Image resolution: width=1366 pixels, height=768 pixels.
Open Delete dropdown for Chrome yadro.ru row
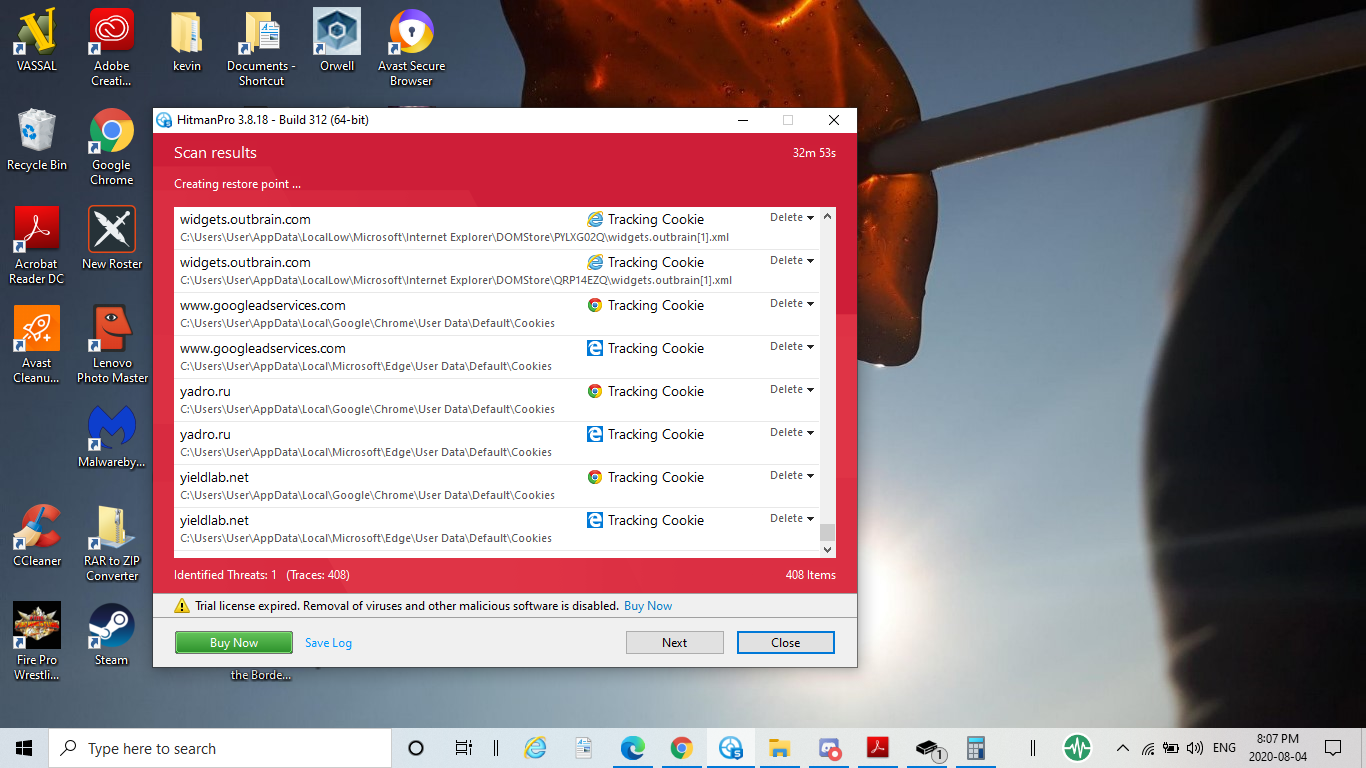(792, 390)
